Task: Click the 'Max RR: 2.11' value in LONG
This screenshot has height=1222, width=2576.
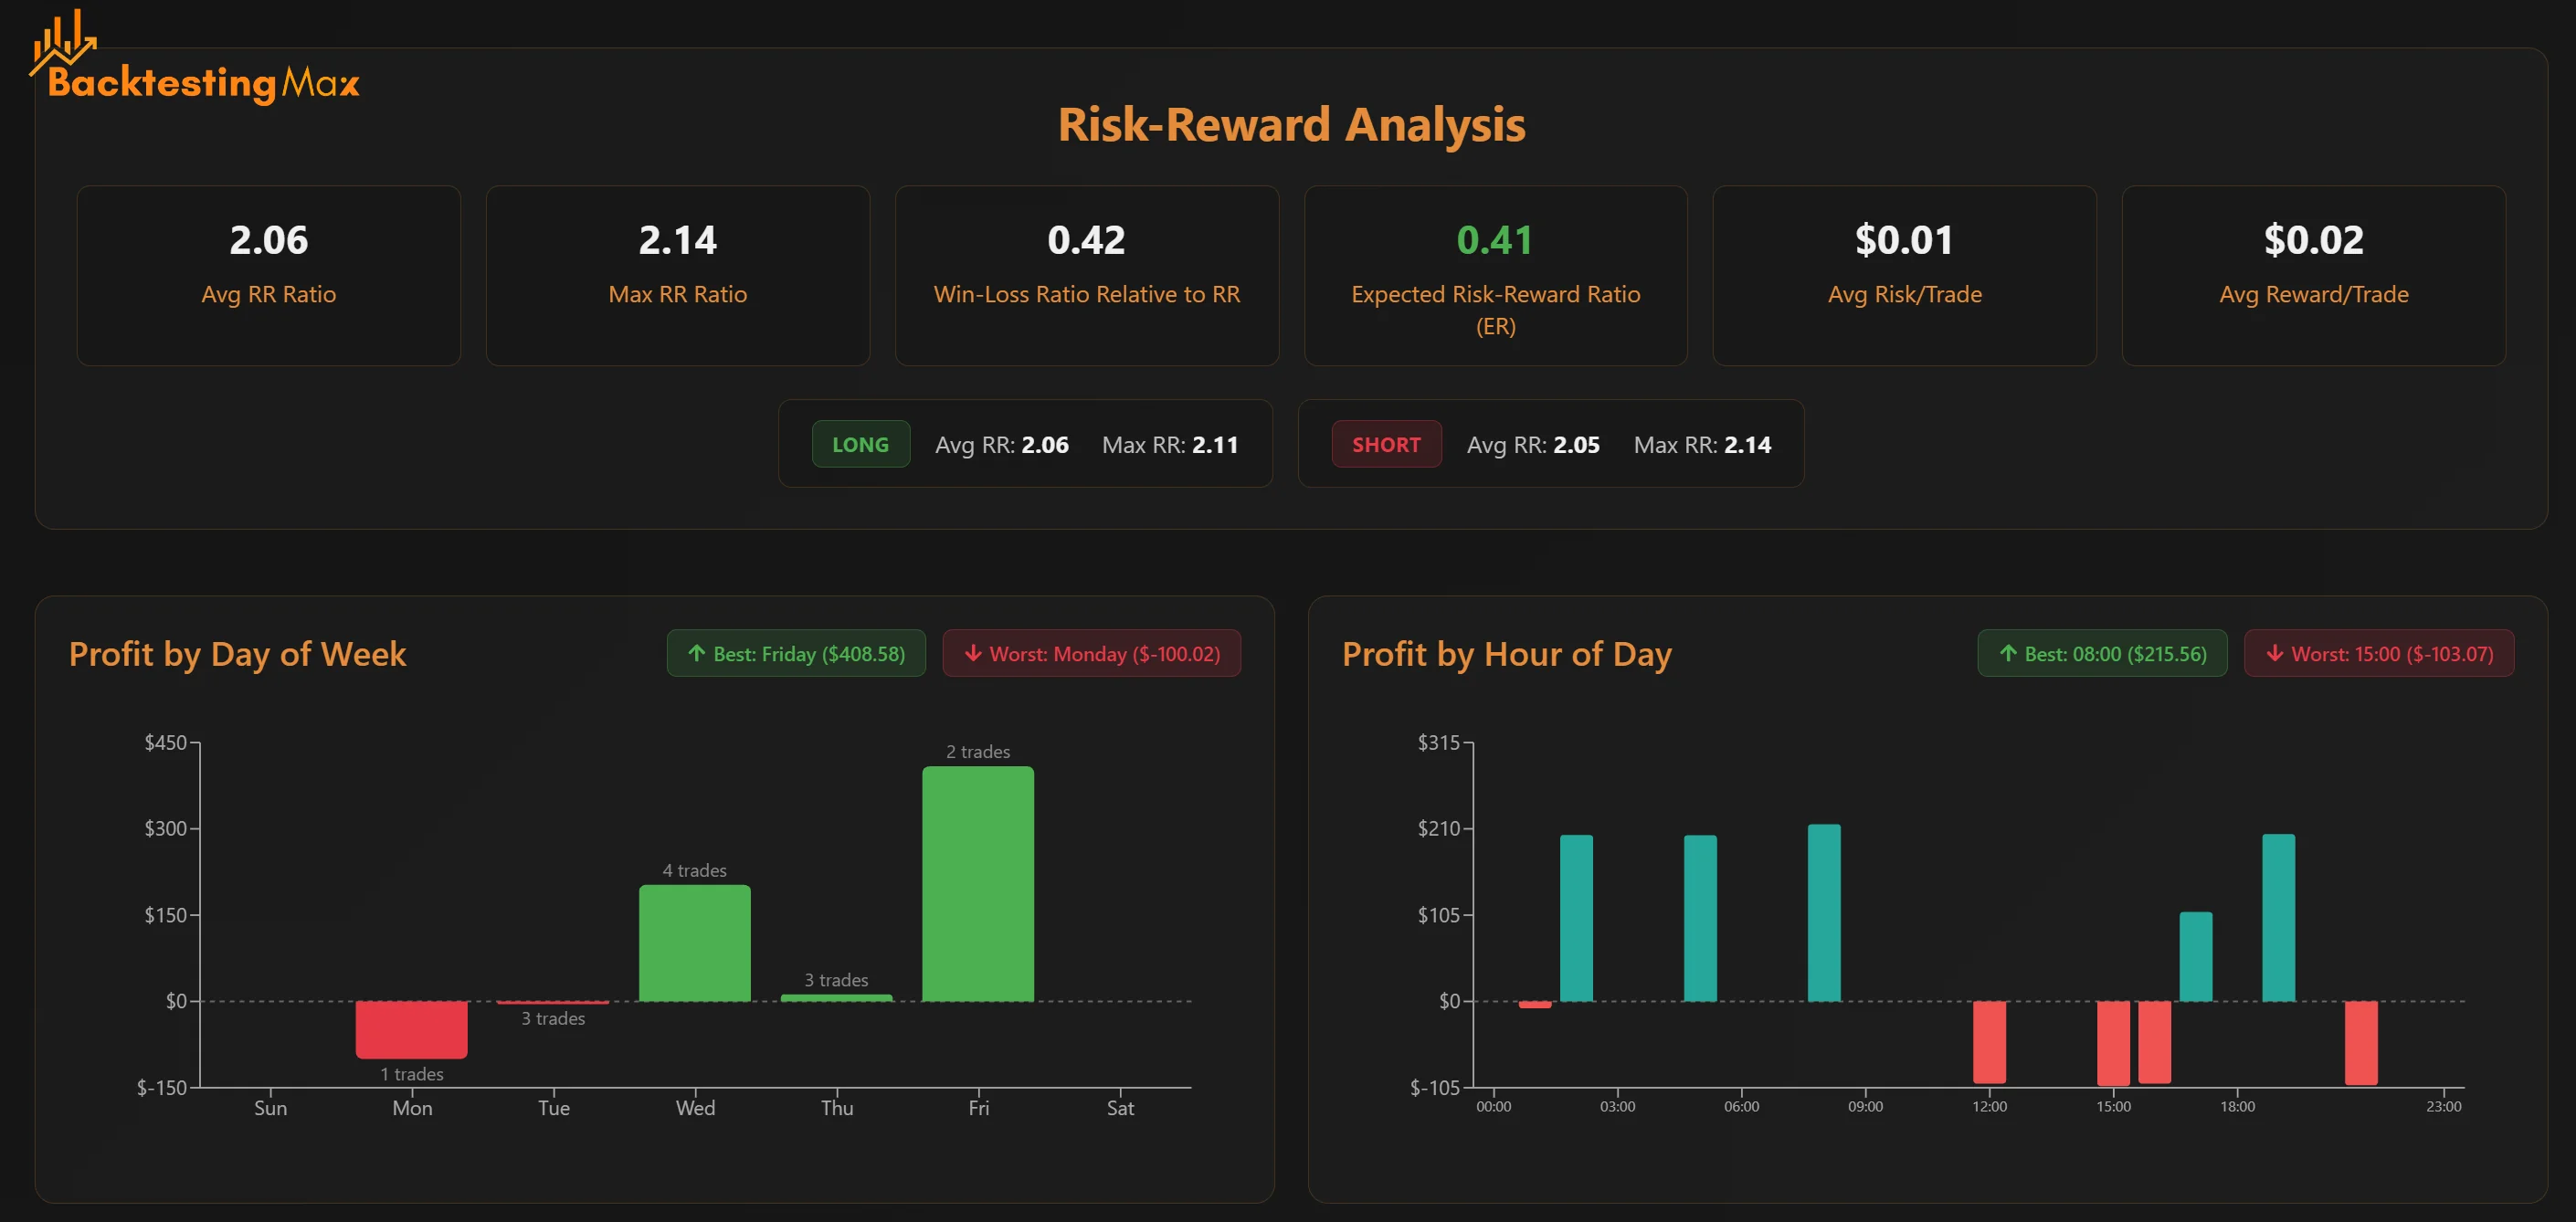Action: click(x=1170, y=444)
